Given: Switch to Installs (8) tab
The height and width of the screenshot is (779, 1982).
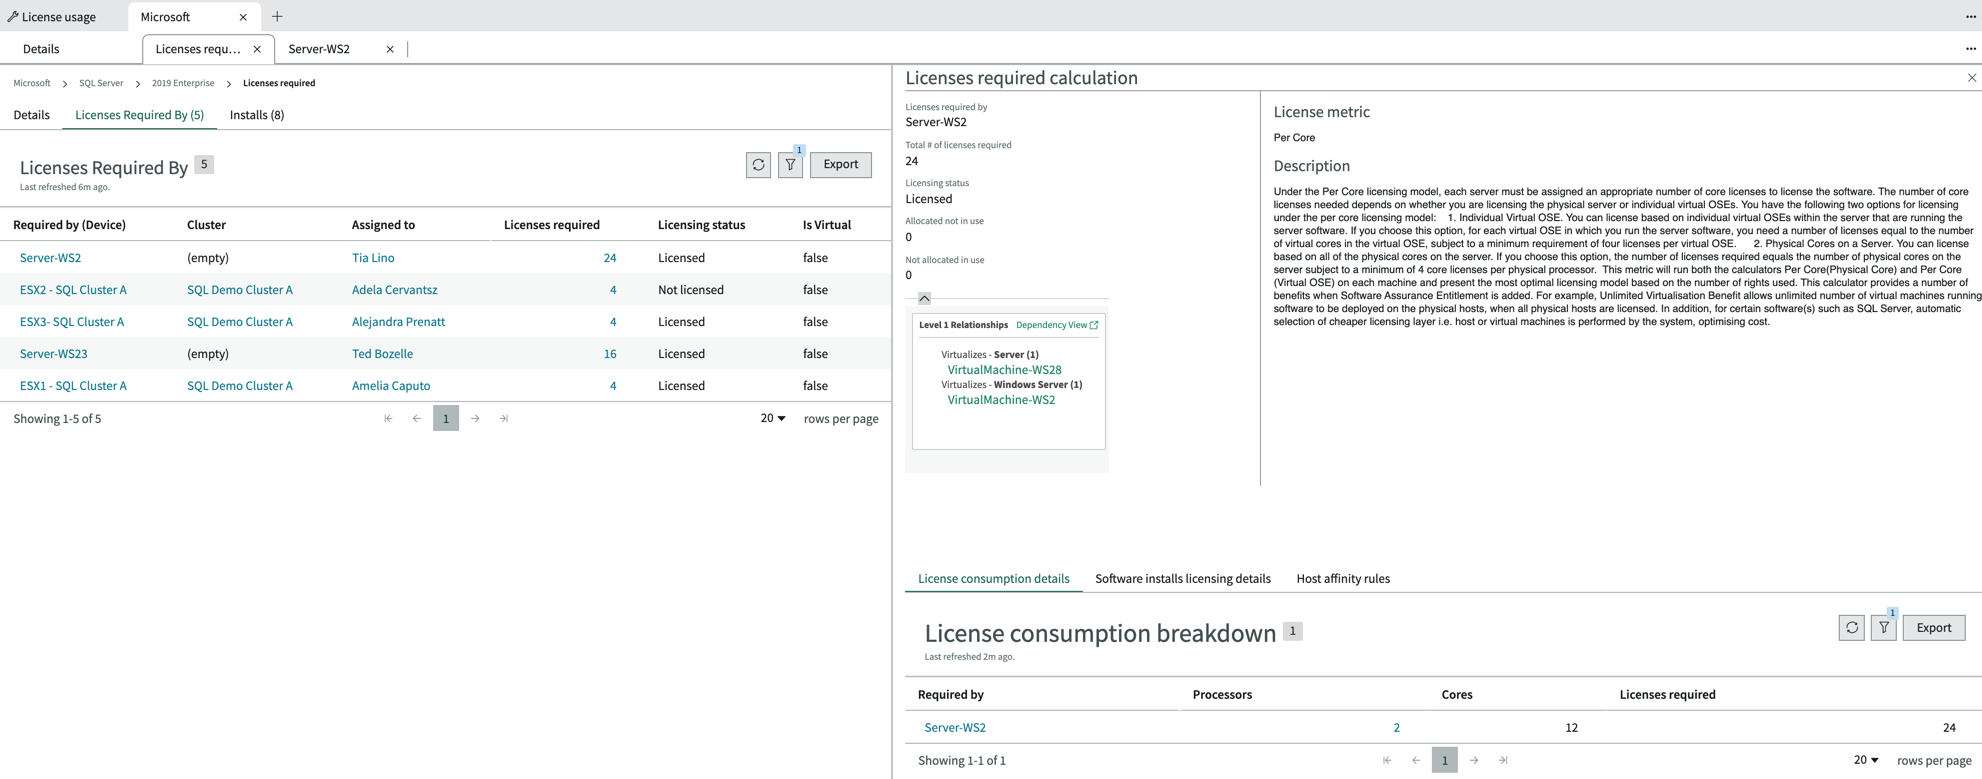Looking at the screenshot, I should click(257, 115).
